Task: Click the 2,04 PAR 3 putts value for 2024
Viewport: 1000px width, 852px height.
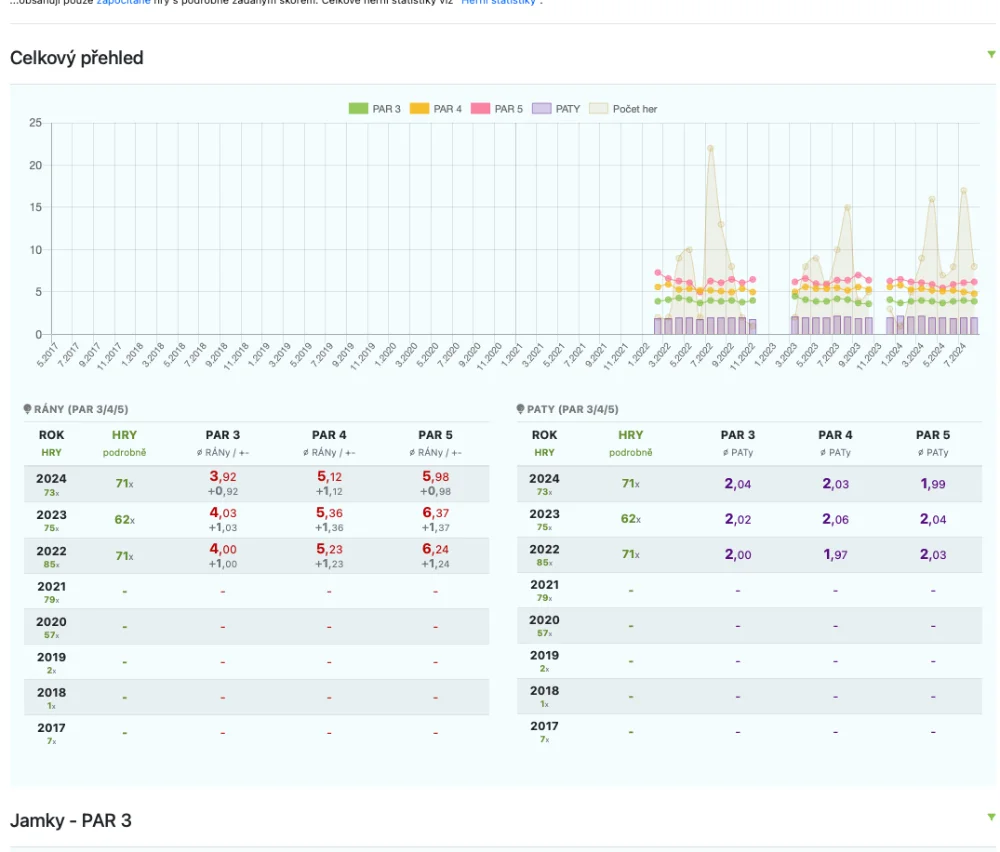Action: point(737,484)
